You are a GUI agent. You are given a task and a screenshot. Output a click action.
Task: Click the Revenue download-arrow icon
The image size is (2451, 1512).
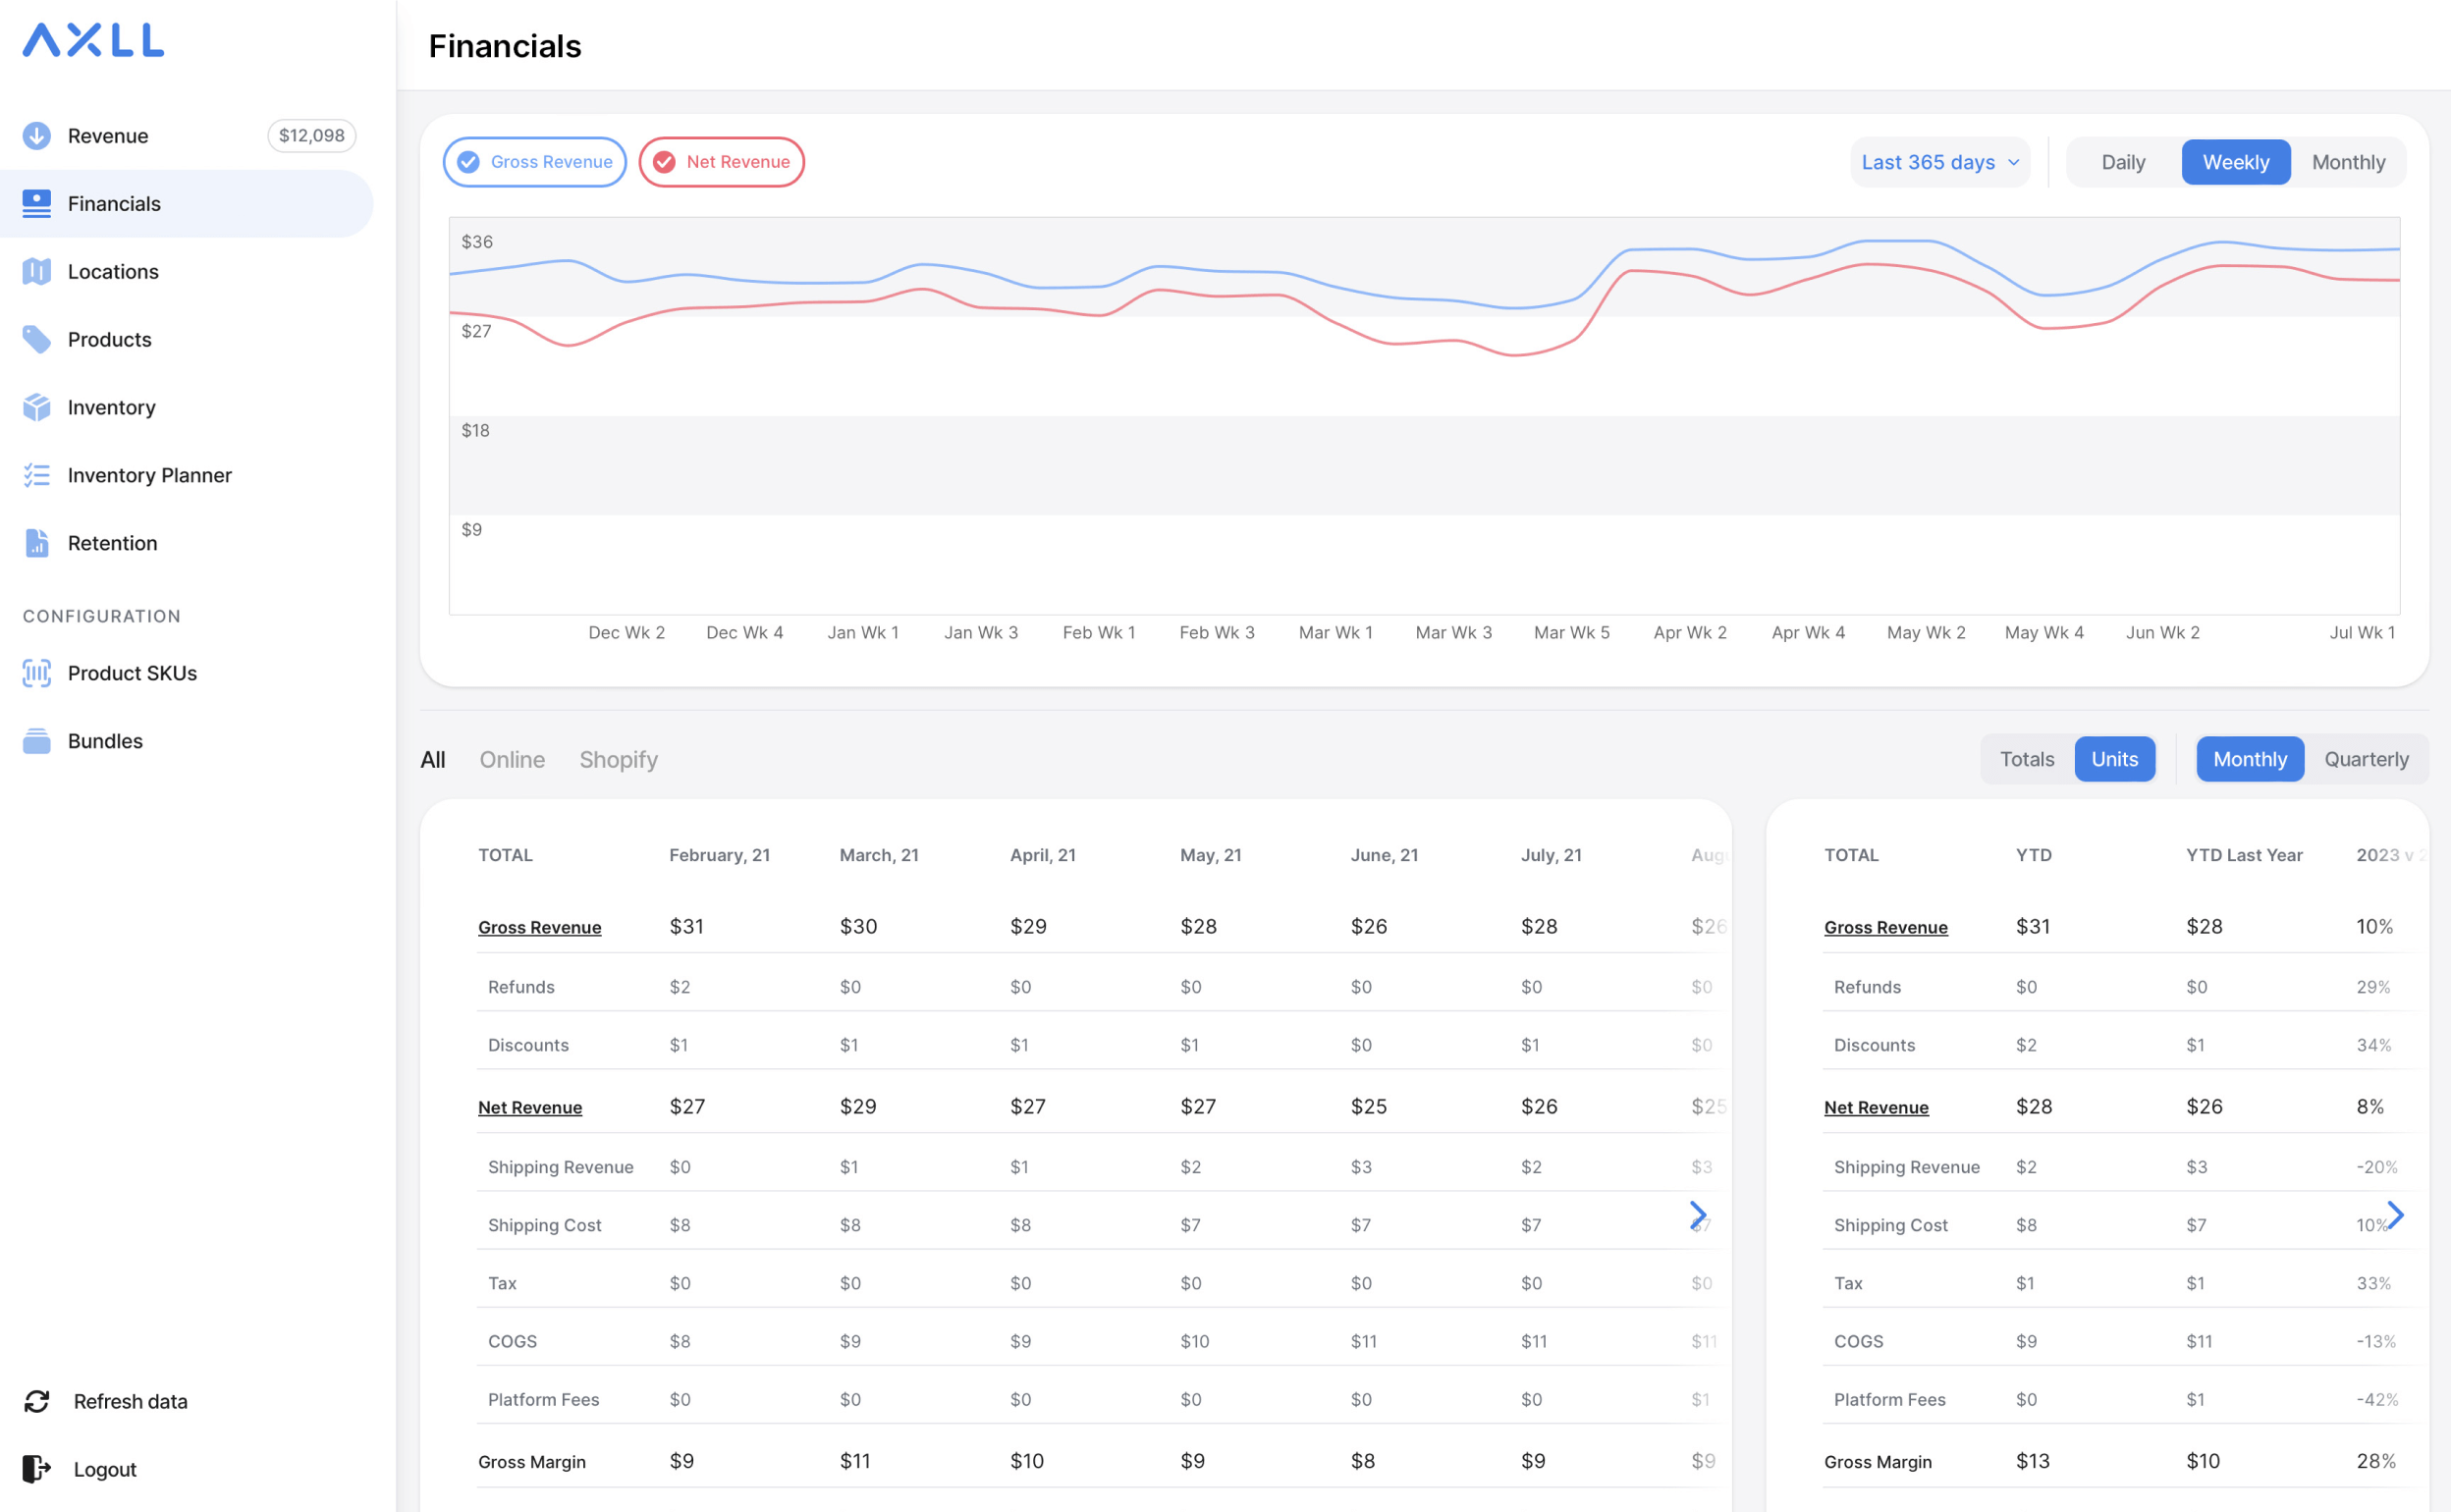point(37,136)
